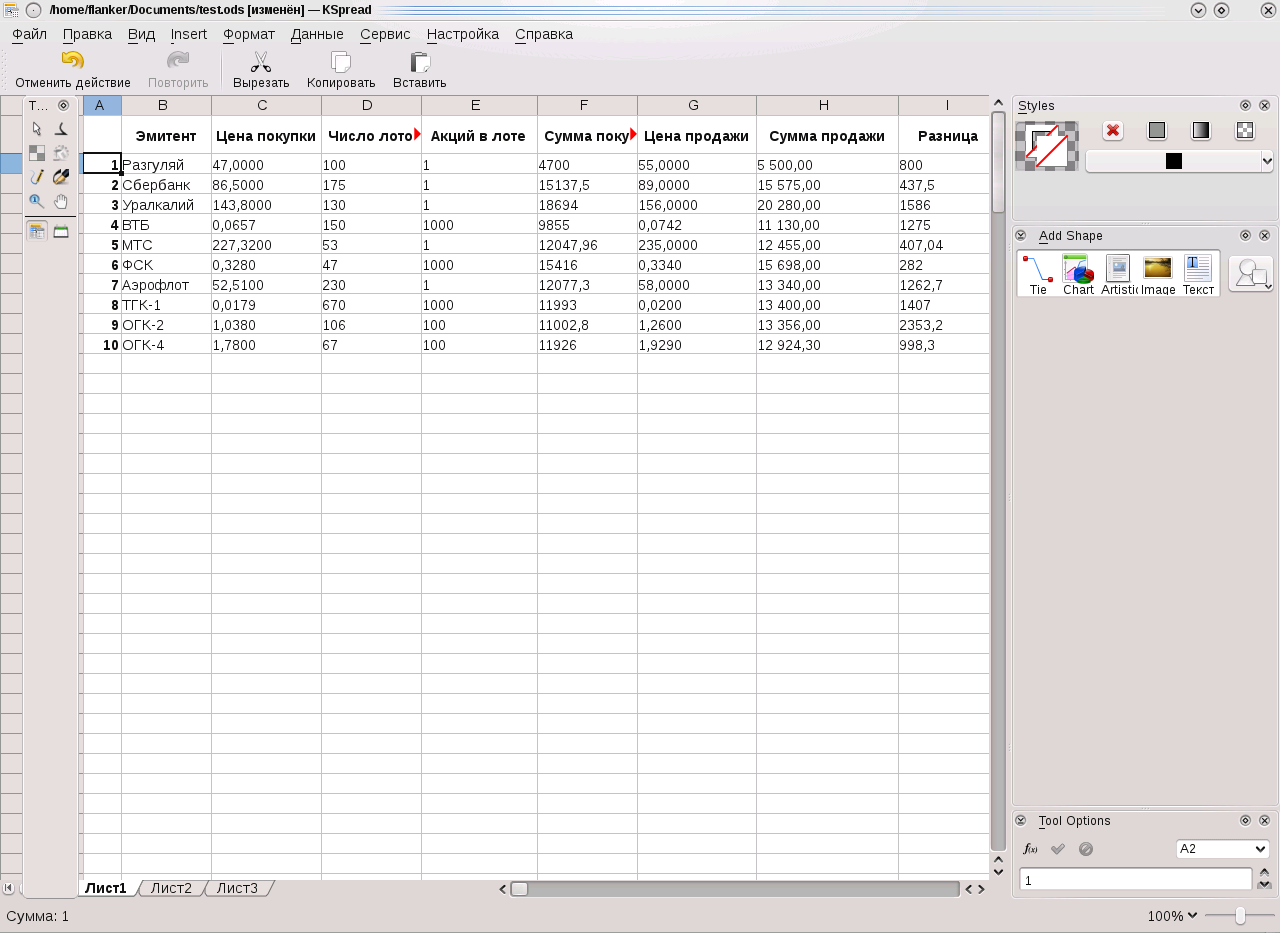
Task: Open the Правка menu
Action: [87, 34]
